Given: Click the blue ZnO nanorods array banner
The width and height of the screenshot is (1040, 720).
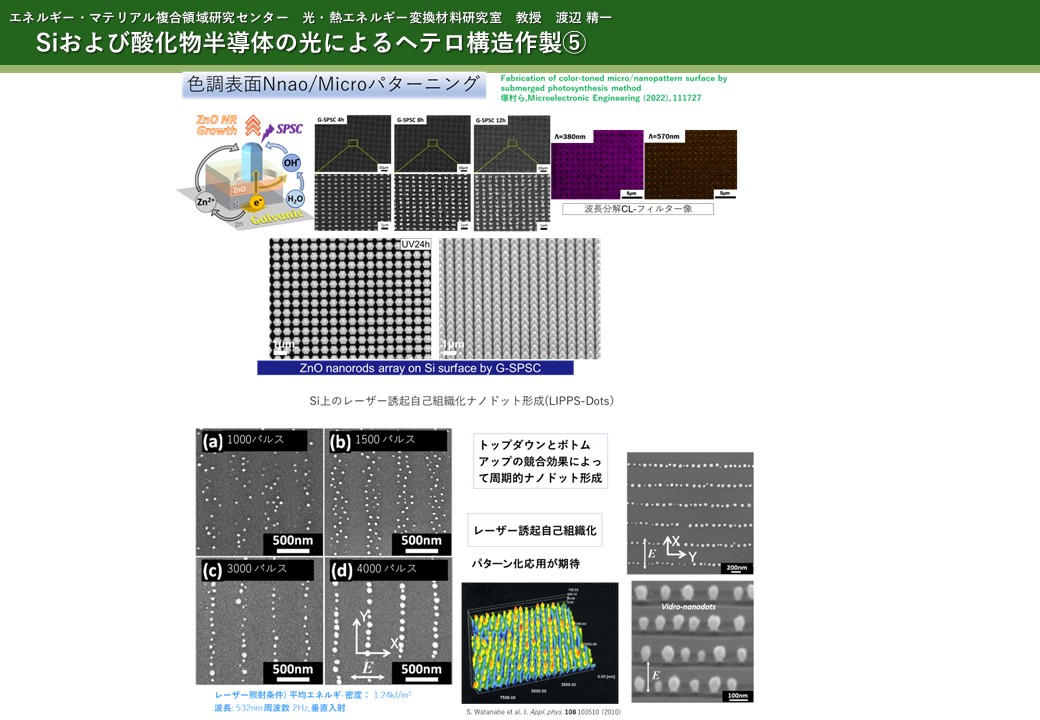Looking at the screenshot, I should click(x=415, y=368).
